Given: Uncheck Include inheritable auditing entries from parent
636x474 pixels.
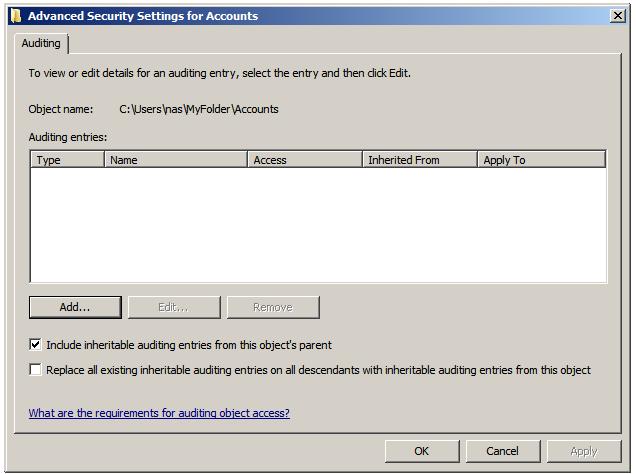Looking at the screenshot, I should coord(36,345).
